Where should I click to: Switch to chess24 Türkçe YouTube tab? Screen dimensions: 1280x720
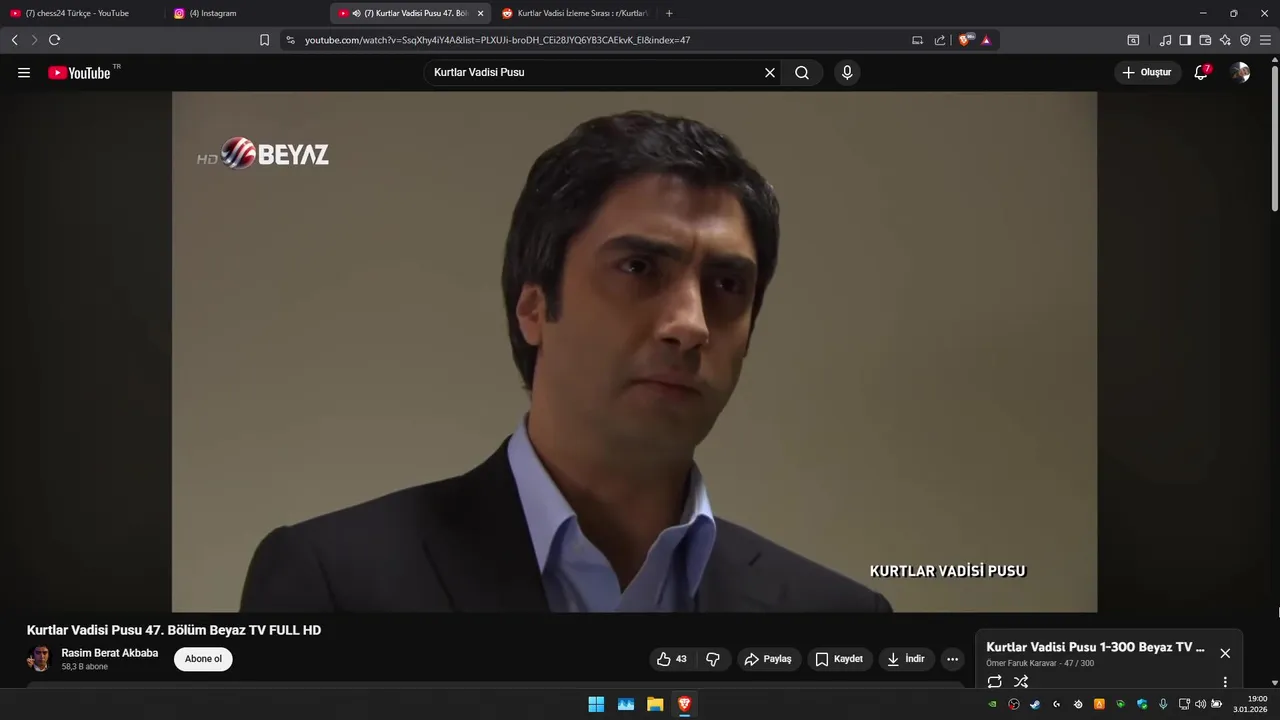[x=78, y=13]
